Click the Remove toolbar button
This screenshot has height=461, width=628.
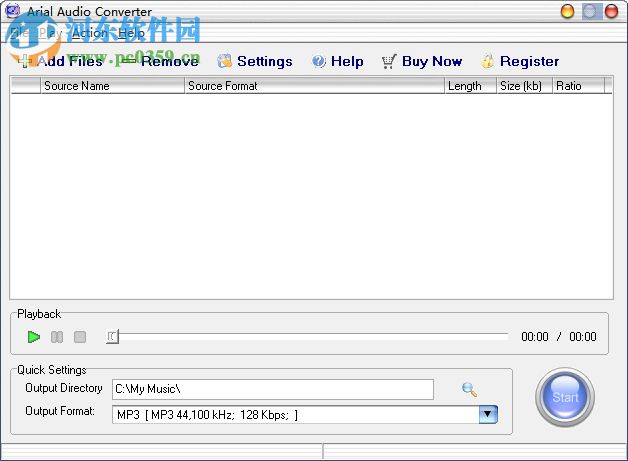point(160,61)
